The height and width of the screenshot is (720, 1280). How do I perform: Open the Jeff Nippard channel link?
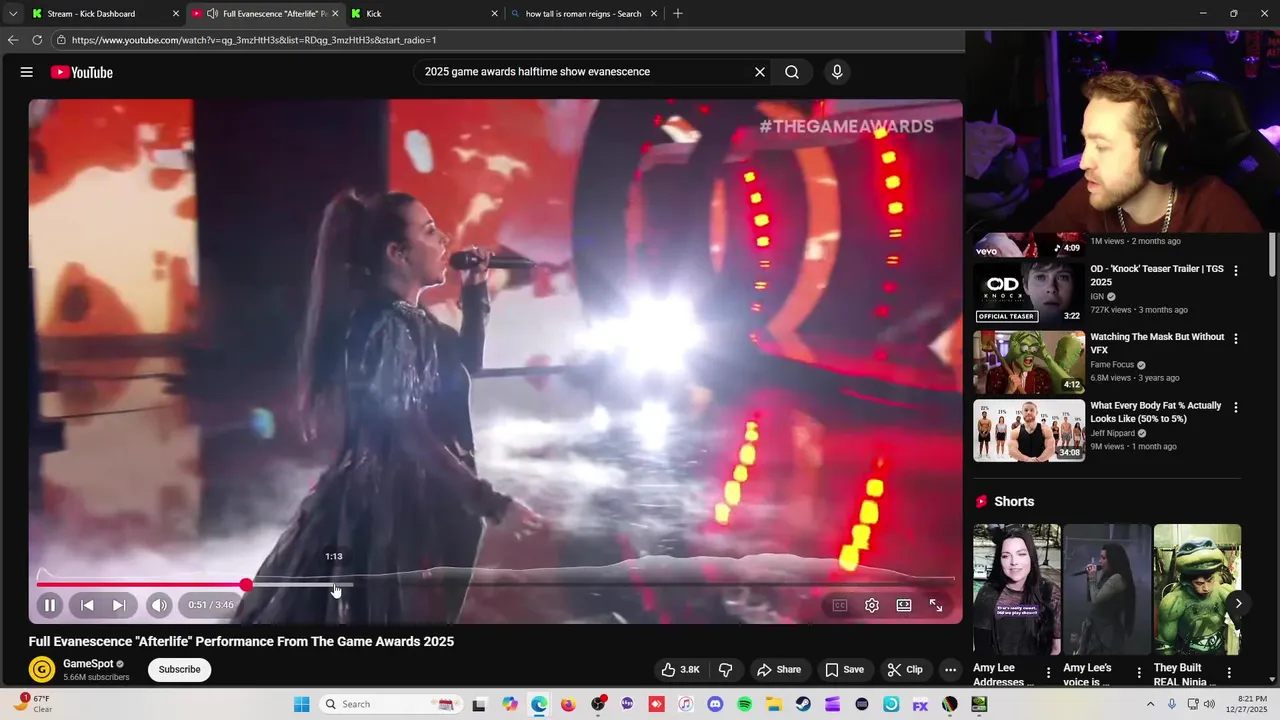(1112, 433)
